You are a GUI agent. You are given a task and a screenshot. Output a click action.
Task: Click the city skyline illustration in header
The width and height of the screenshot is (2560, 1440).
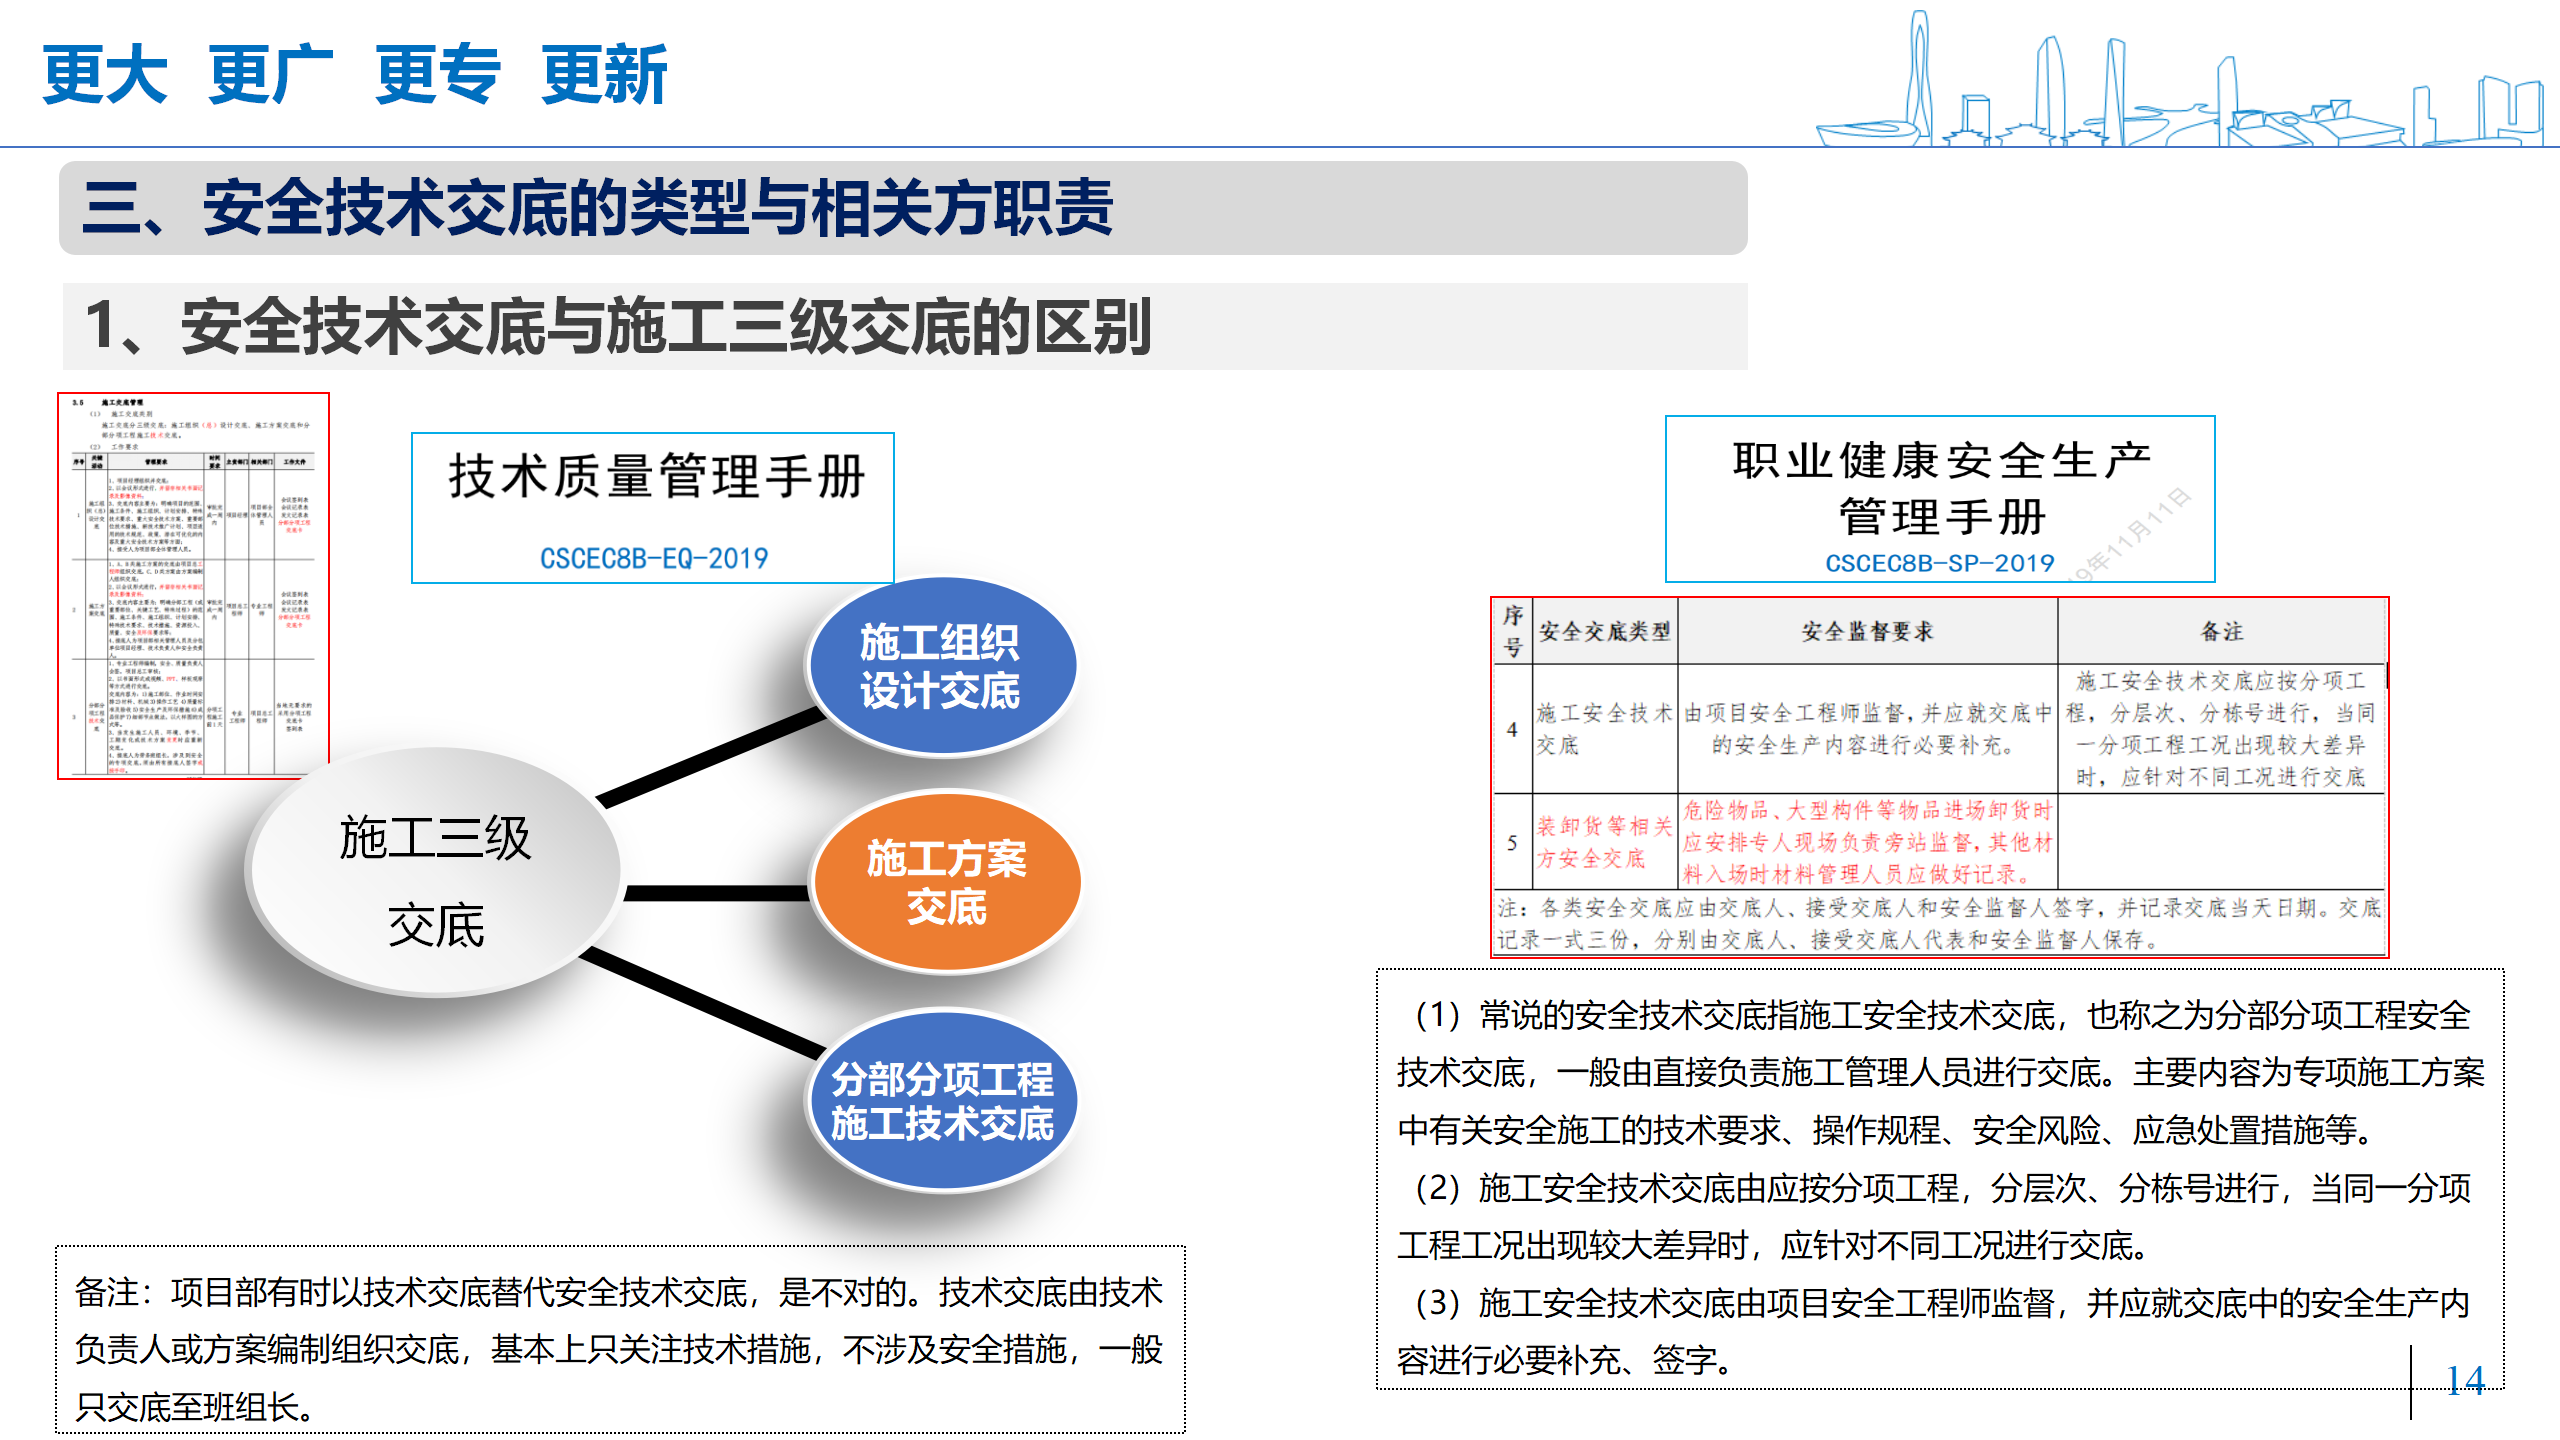(2180, 78)
